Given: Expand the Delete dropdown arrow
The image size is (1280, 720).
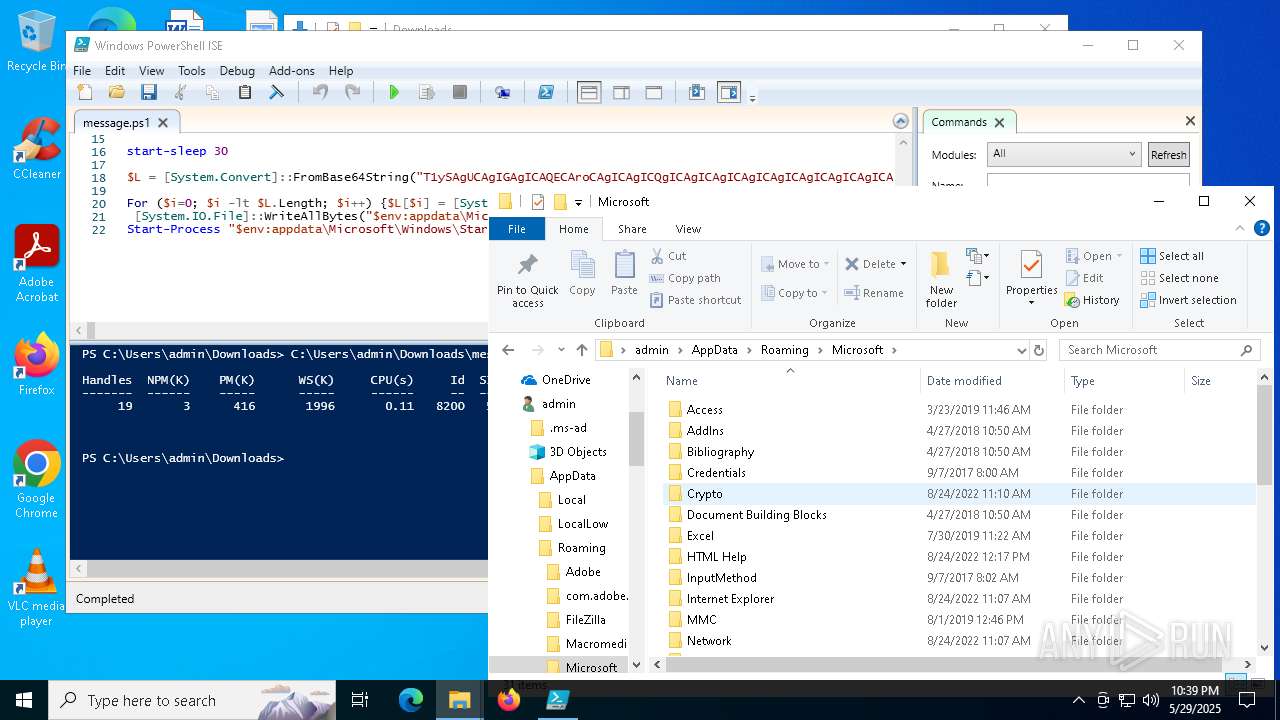Looking at the screenshot, I should click(x=903, y=264).
